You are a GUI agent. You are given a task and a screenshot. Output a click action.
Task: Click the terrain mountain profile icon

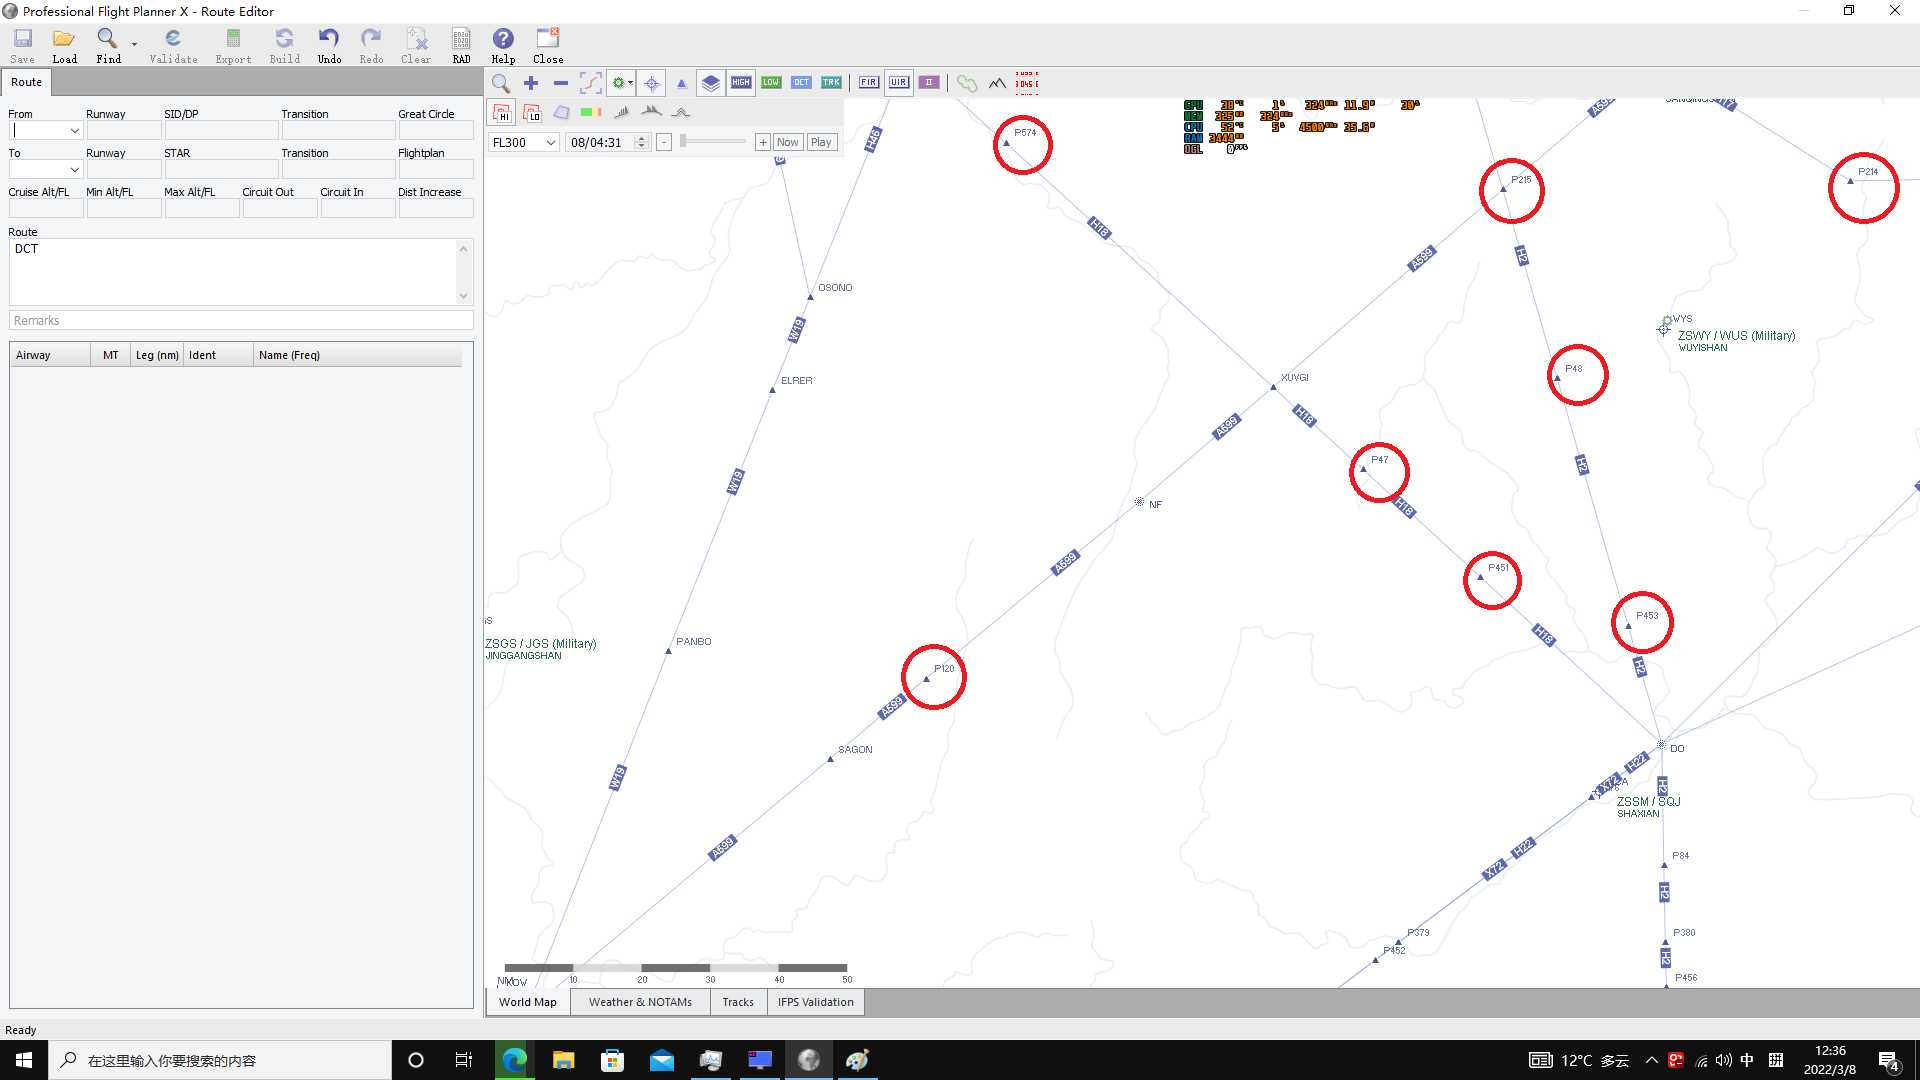click(x=997, y=83)
